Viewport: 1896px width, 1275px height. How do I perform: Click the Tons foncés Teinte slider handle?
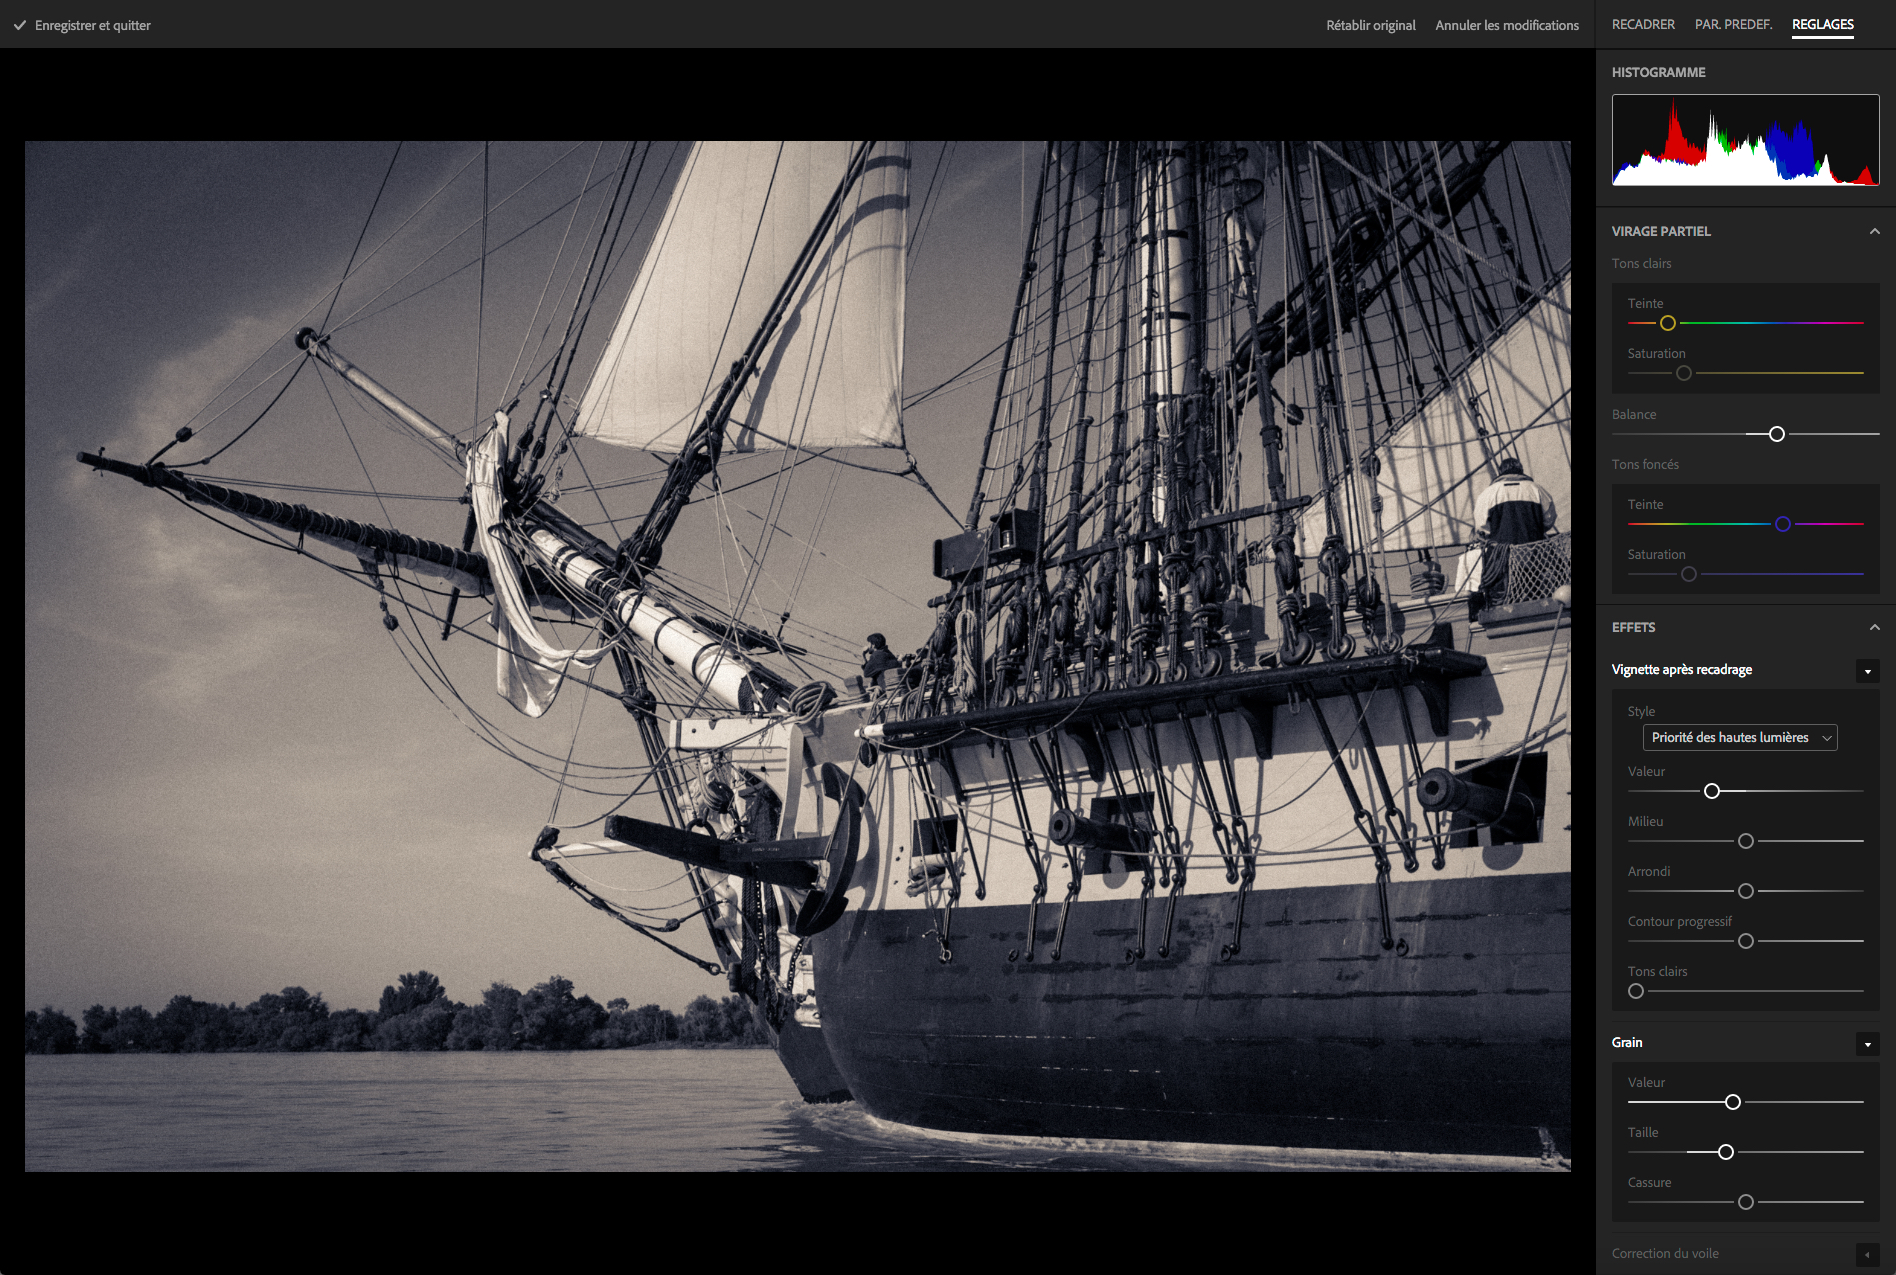point(1783,524)
